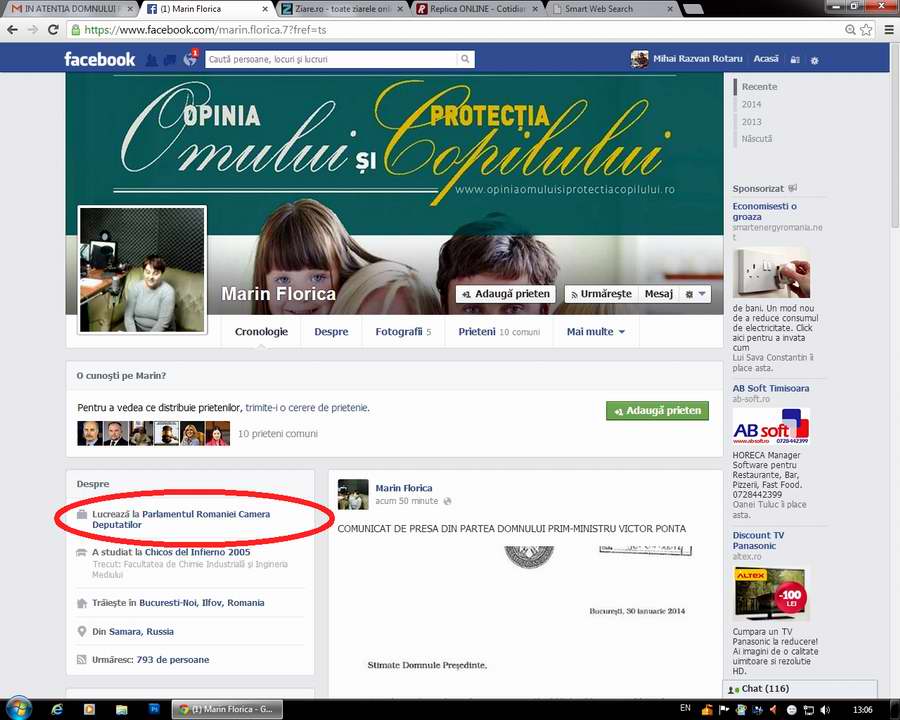Viewport: 900px width, 720px height.
Task: Open Internet Explorer from taskbar
Action: (x=57, y=710)
